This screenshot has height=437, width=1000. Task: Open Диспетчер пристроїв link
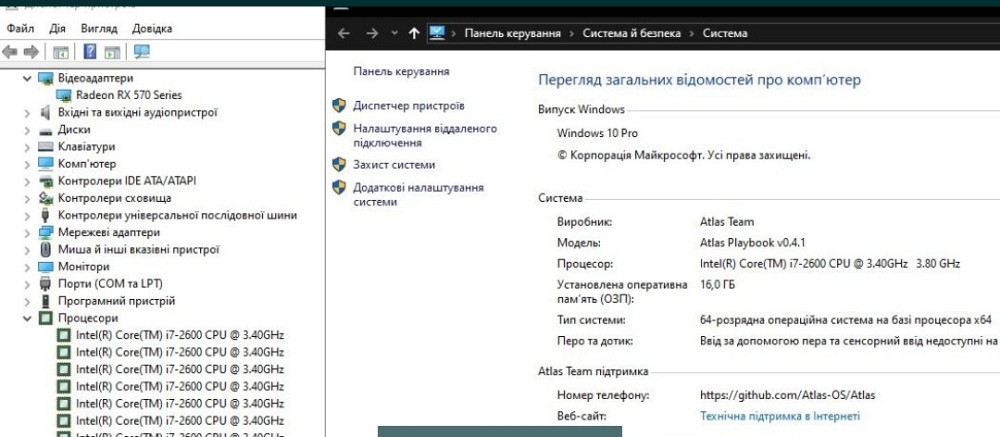(x=409, y=106)
